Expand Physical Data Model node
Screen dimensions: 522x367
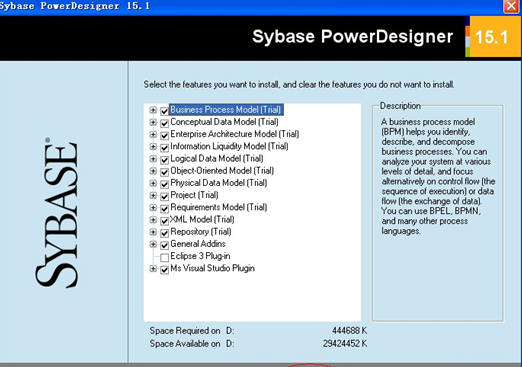pos(153,183)
